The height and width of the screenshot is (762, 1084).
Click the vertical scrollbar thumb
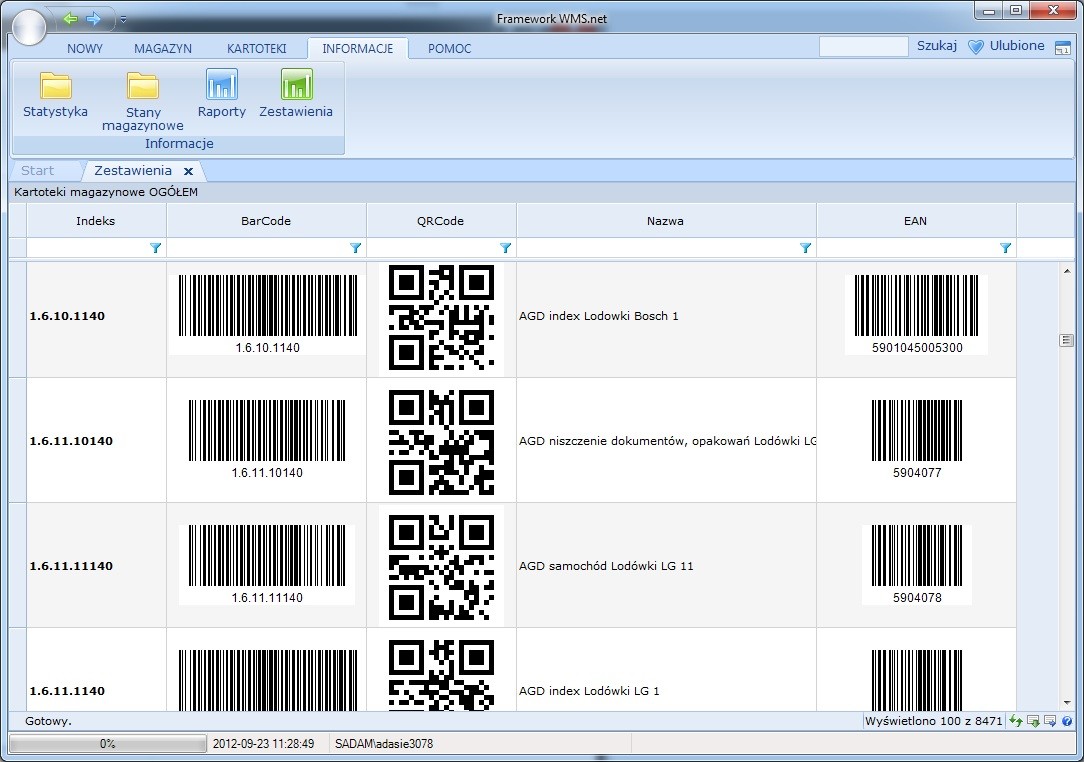(x=1066, y=340)
